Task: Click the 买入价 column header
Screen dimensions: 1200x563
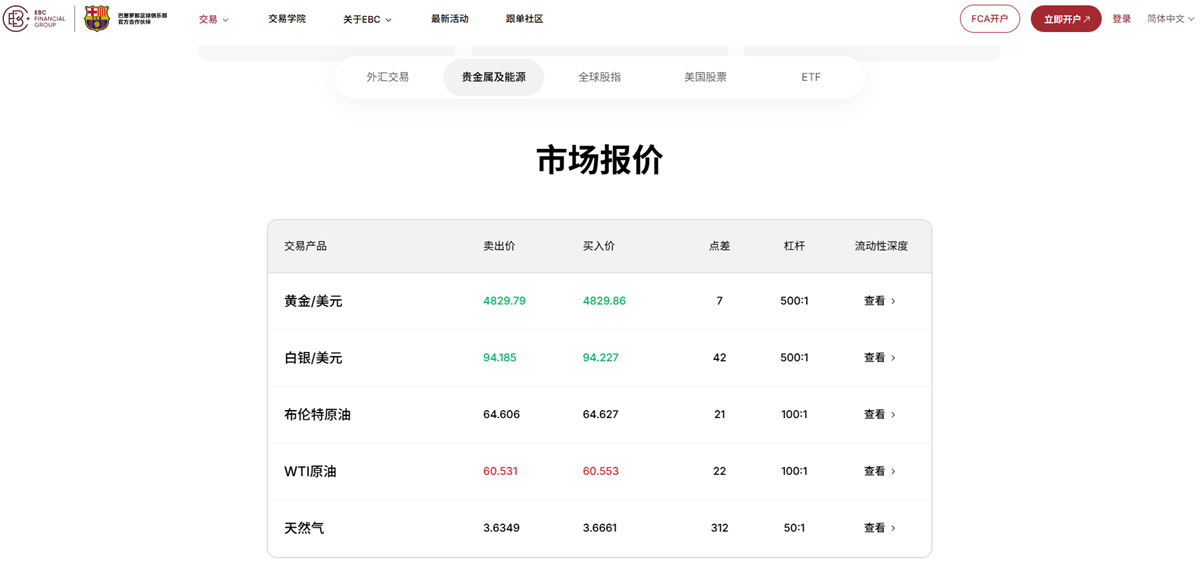Action: [599, 246]
